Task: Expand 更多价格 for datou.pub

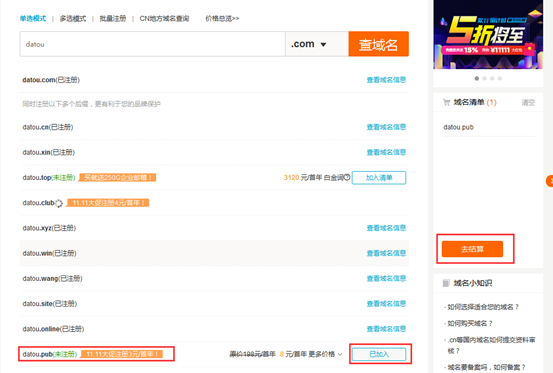Action: (326, 354)
